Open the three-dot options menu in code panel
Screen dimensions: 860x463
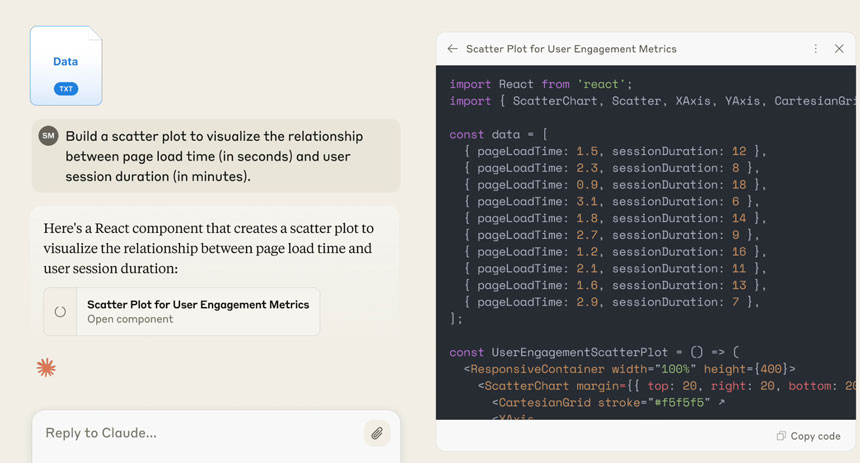[x=816, y=49]
